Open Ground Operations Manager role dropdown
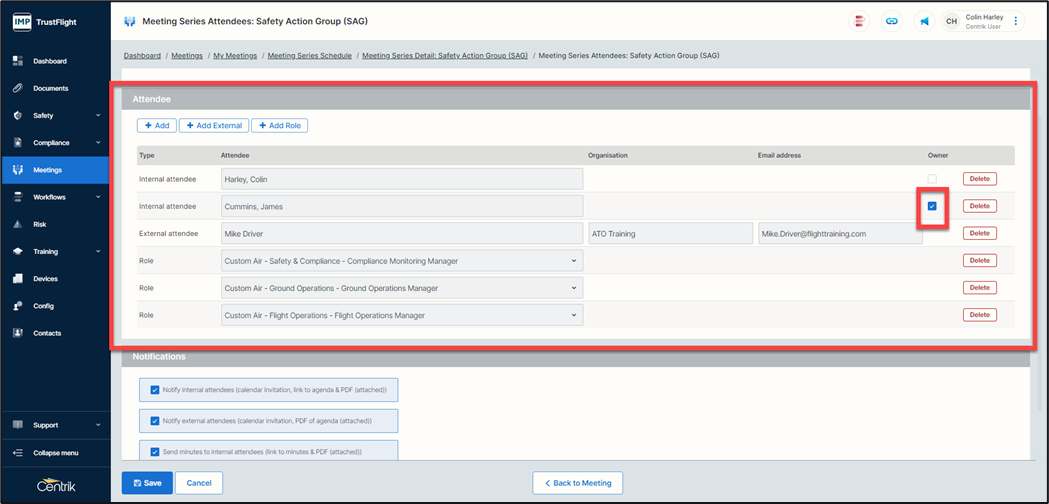Viewport: 1049px width, 504px height. (402, 288)
